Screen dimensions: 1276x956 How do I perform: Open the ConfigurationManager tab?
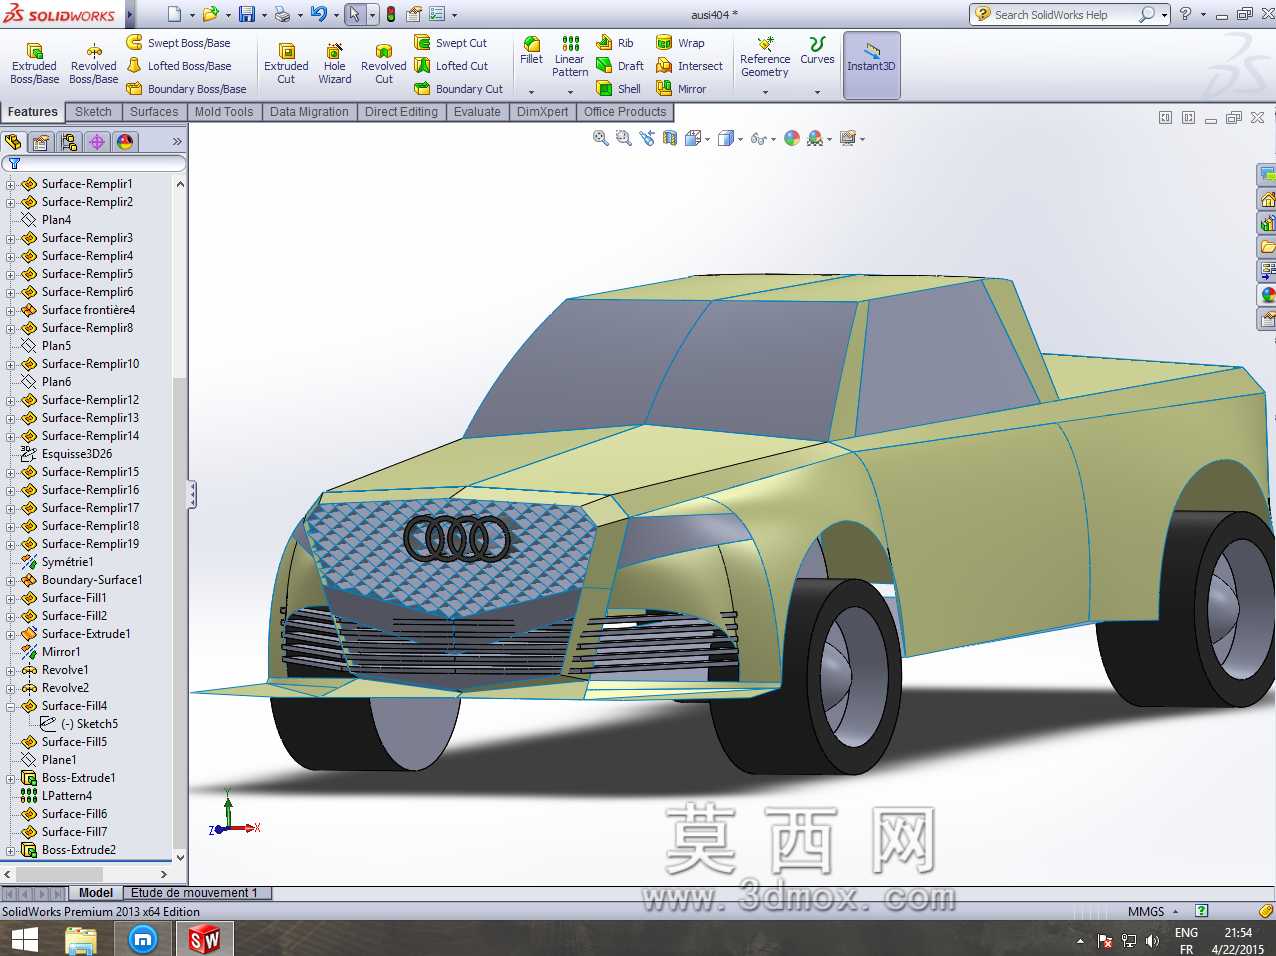(69, 142)
